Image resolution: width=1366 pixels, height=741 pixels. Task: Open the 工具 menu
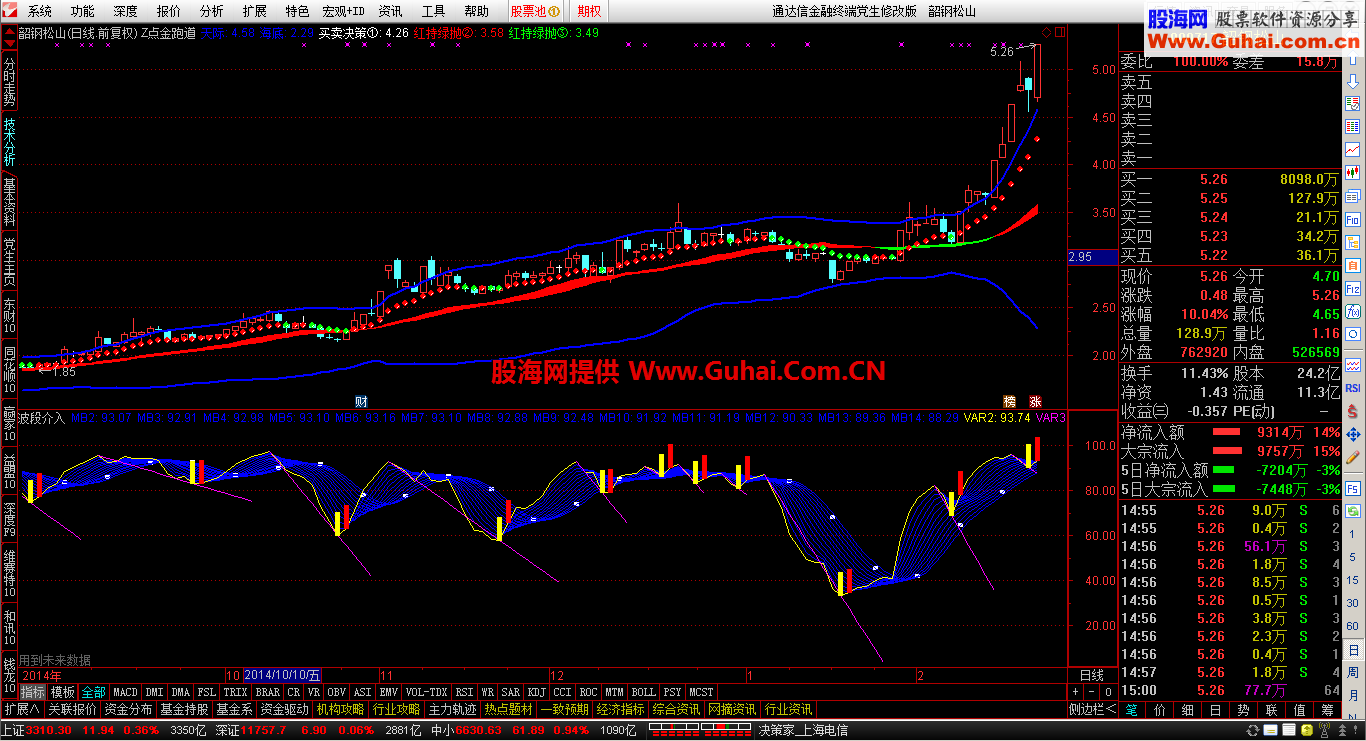pos(433,11)
